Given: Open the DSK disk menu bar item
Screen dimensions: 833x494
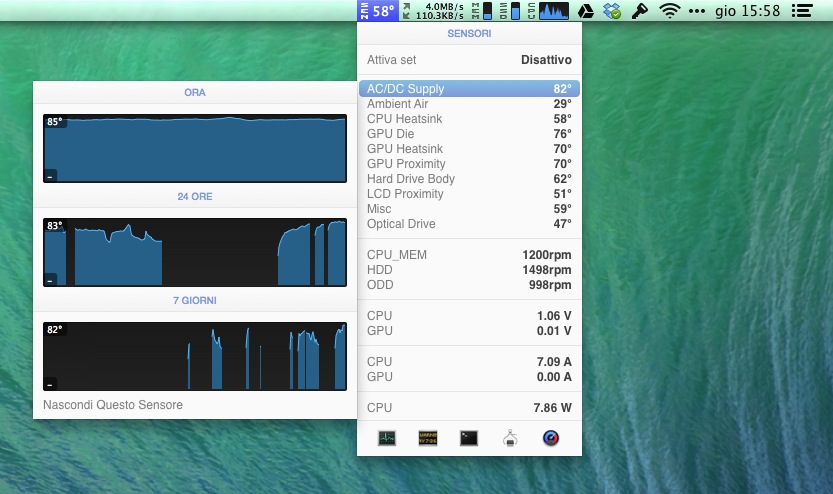Looking at the screenshot, I should [509, 11].
